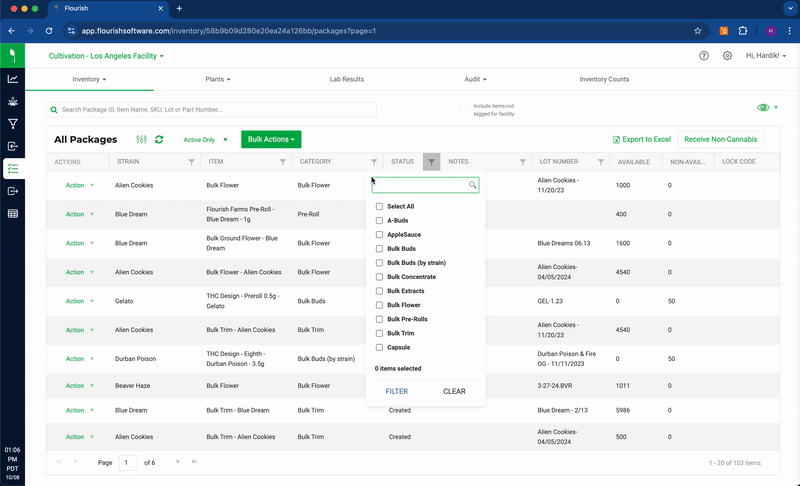Click the column settings sliders icon

(141, 139)
